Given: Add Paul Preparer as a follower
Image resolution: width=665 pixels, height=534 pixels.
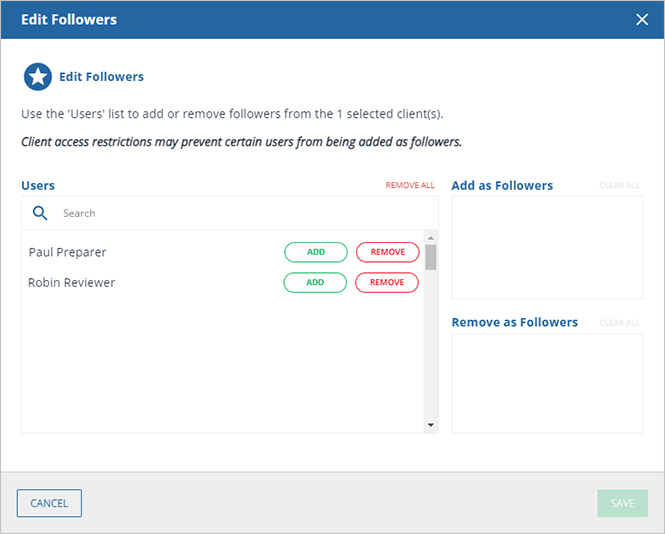Looking at the screenshot, I should tap(315, 252).
